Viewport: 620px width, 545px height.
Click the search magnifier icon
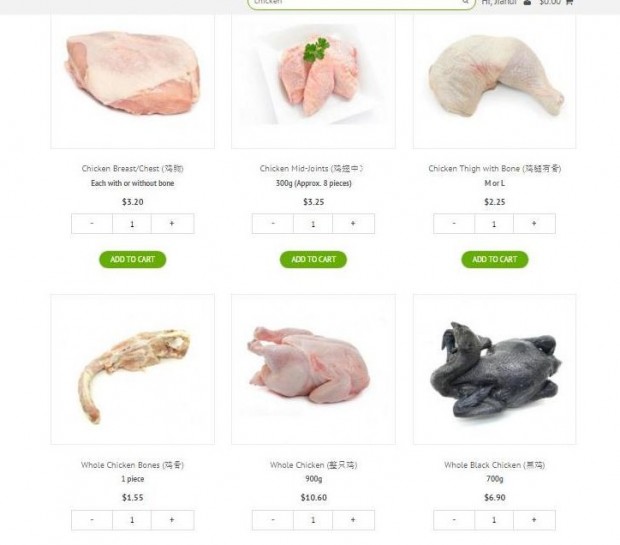click(x=465, y=2)
